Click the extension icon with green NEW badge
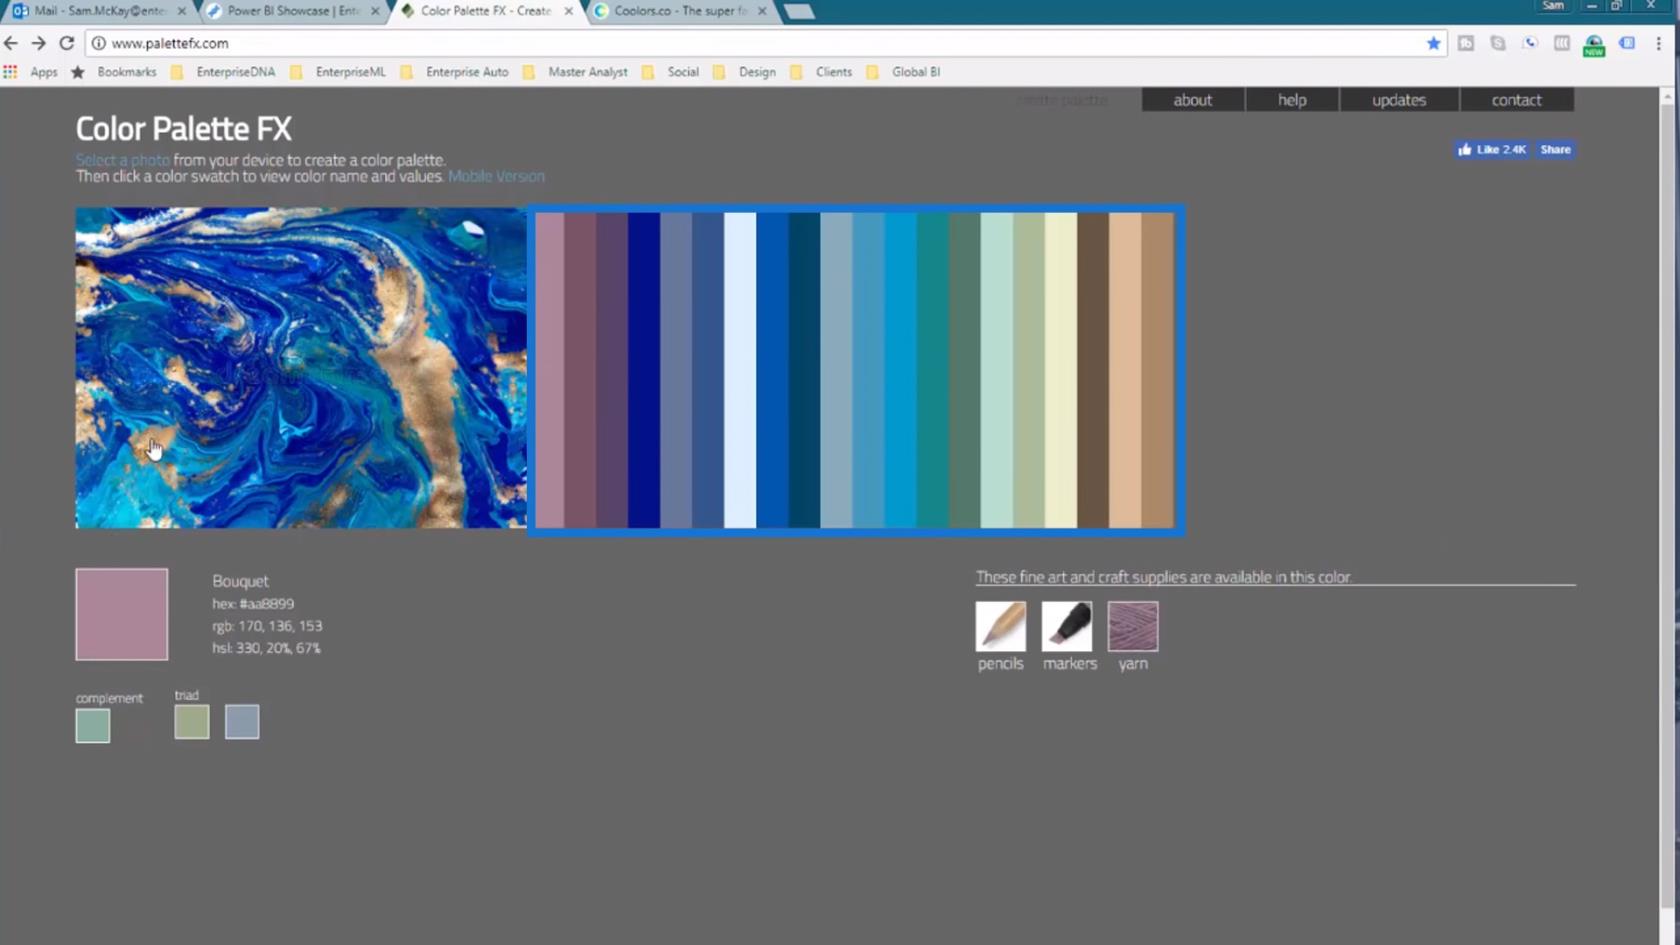 [1594, 45]
